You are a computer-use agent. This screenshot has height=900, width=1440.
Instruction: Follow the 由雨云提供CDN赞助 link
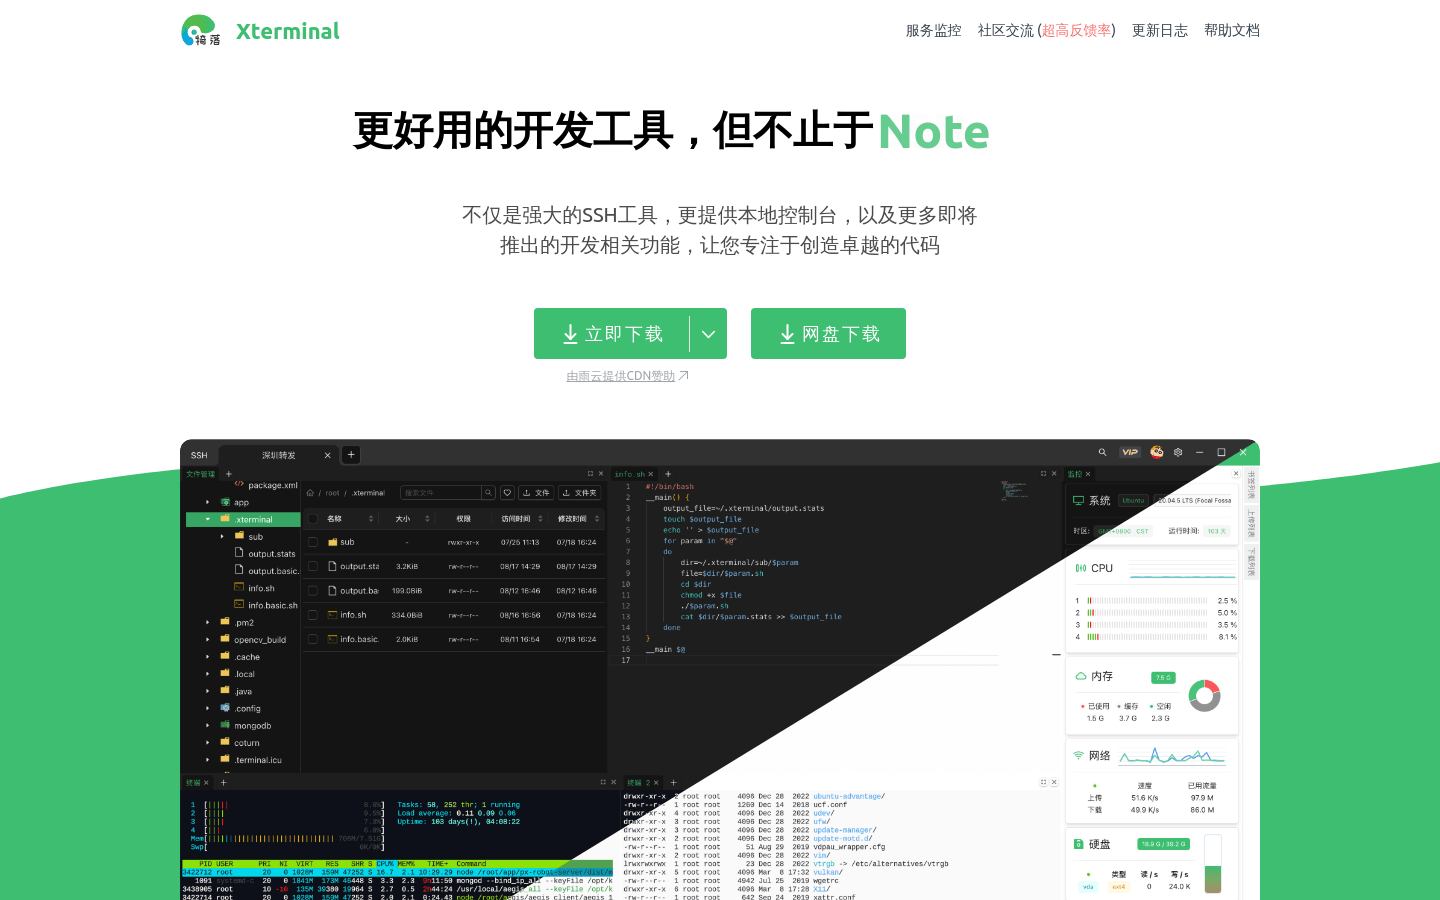627,376
